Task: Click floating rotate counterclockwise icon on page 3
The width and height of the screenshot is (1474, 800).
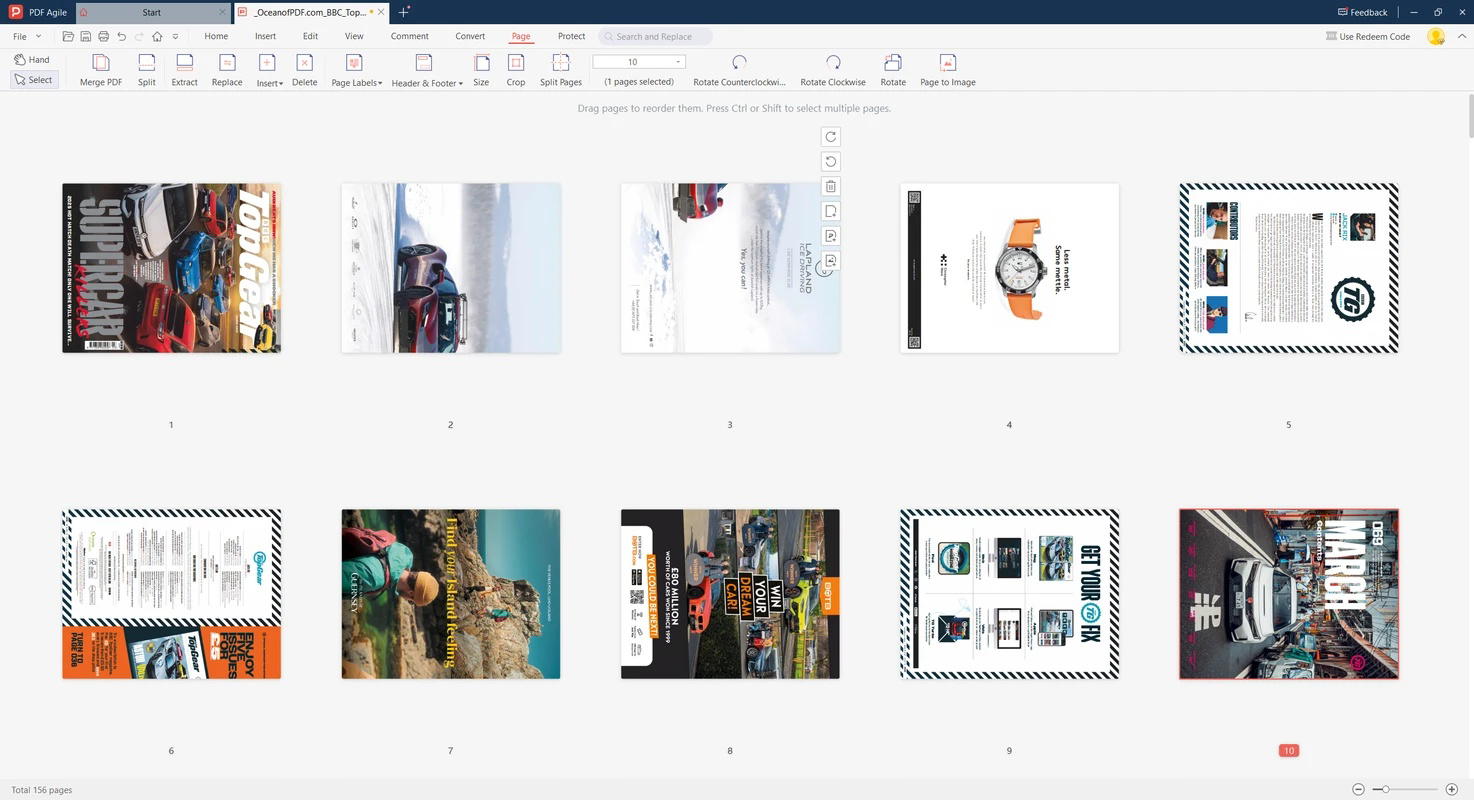Action: (830, 161)
